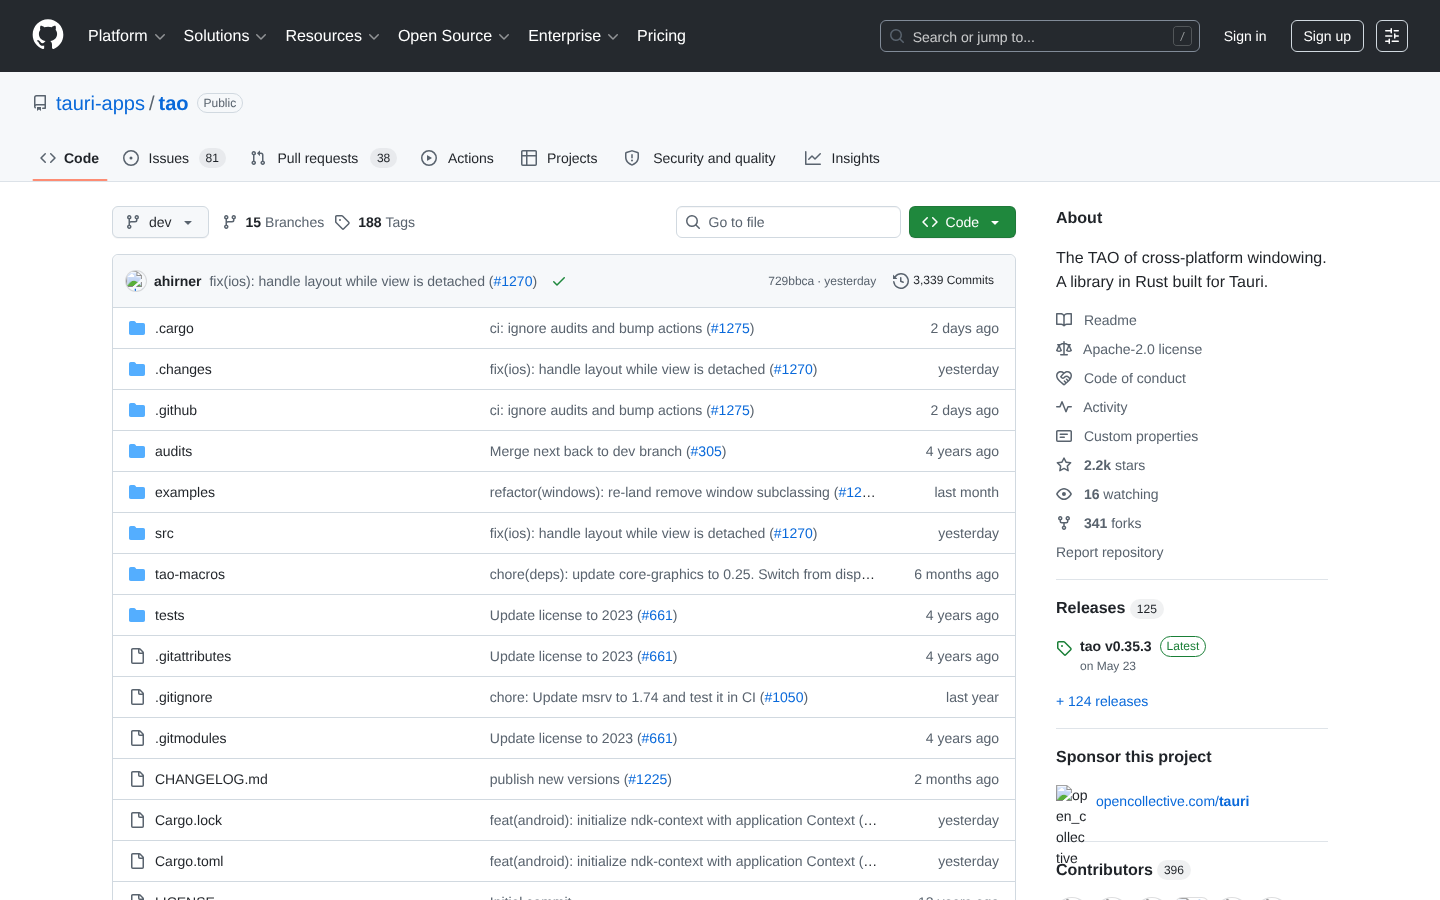The width and height of the screenshot is (1440, 900).
Task: Click the search or jump to field
Action: click(1040, 36)
